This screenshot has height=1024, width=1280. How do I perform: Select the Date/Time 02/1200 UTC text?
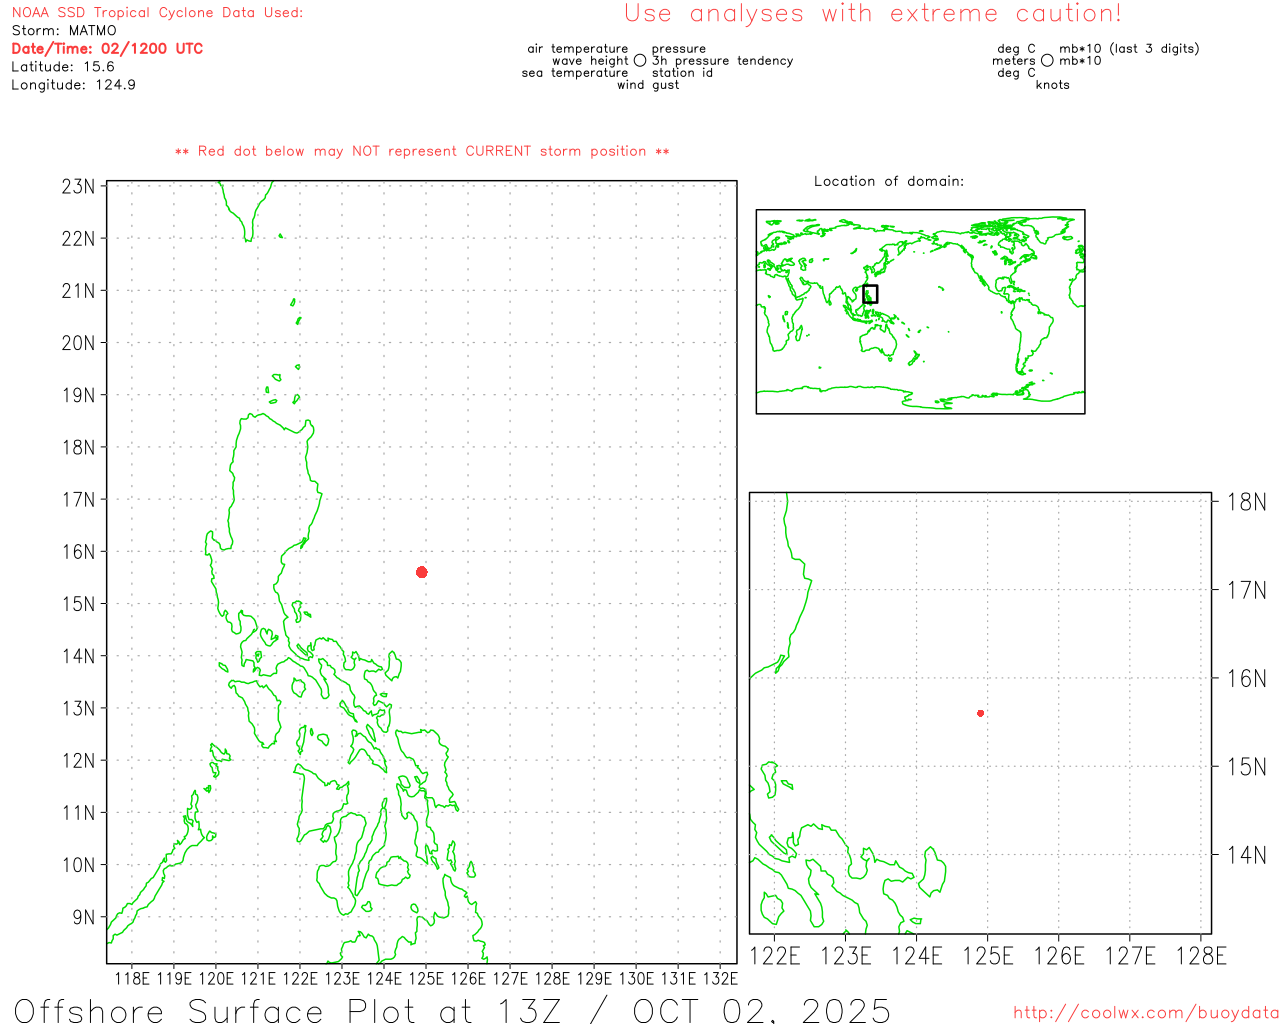pyautogui.click(x=107, y=49)
